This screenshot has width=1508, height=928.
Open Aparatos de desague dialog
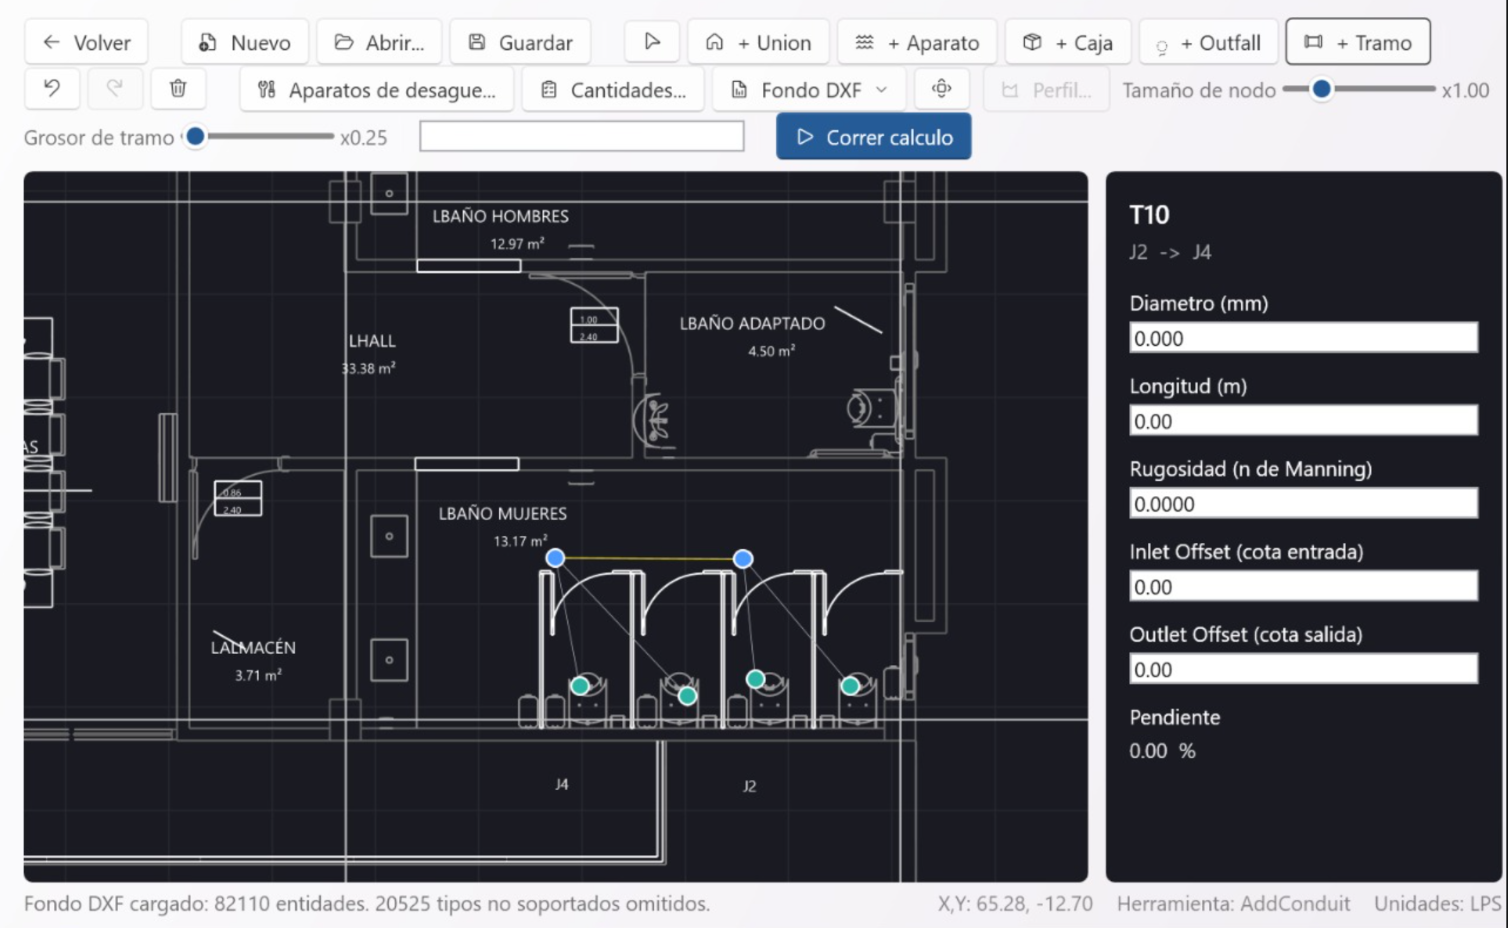pos(377,90)
